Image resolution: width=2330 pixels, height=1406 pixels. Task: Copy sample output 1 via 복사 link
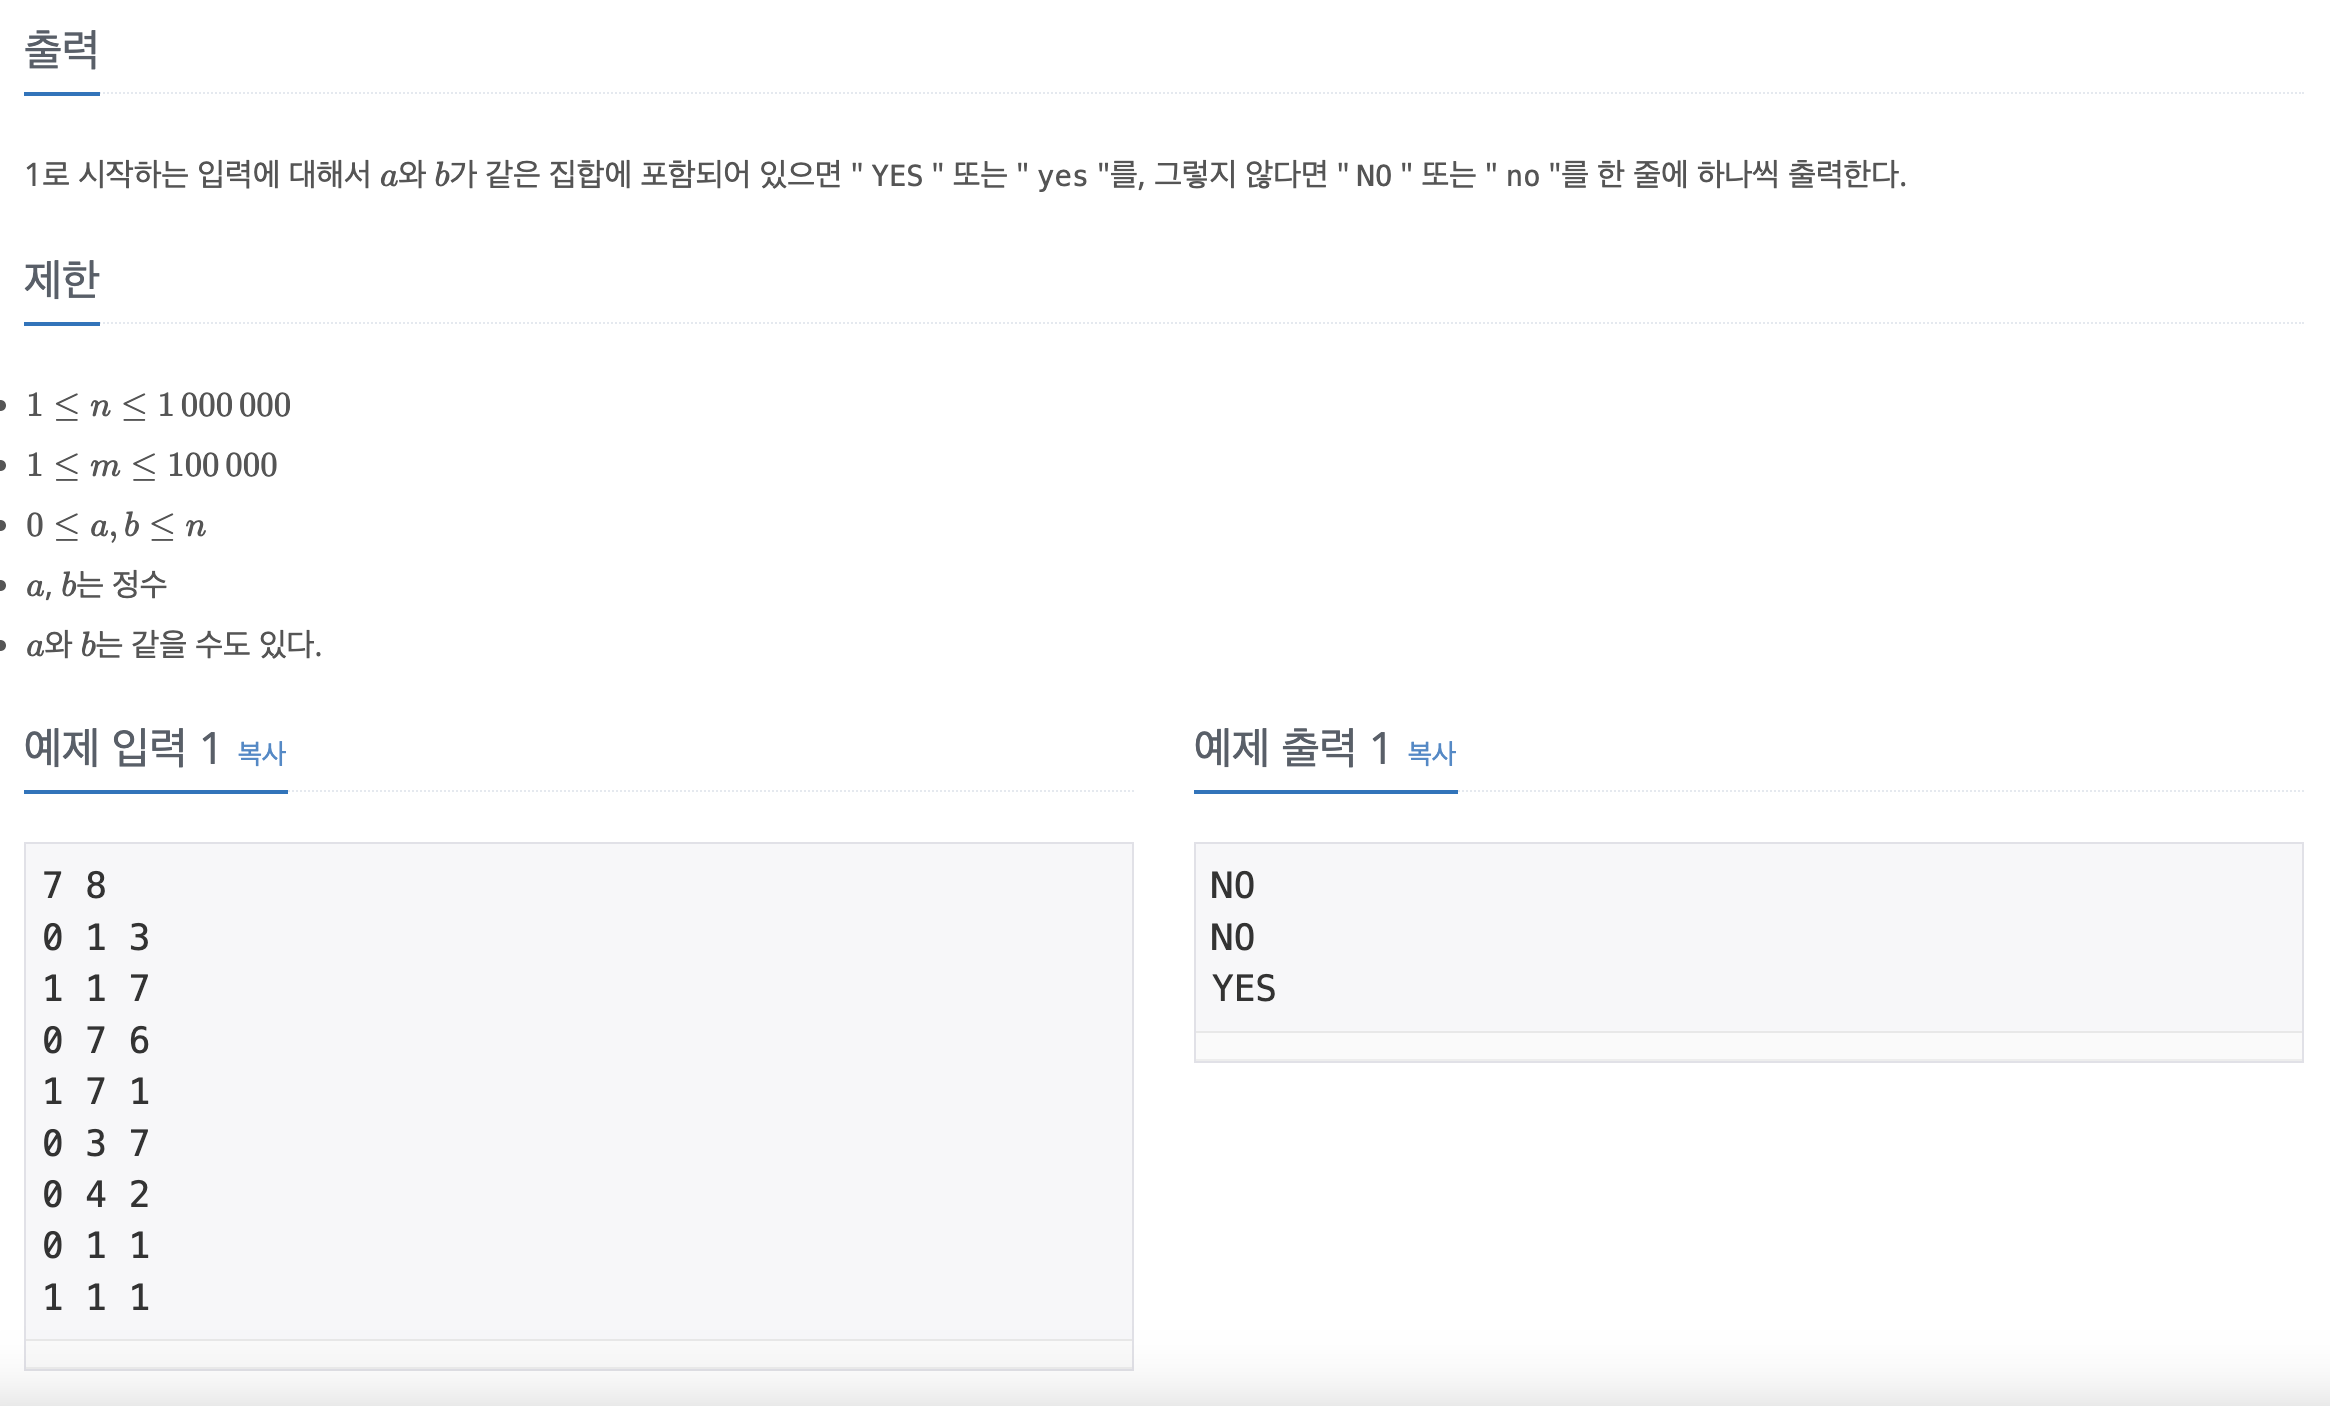[x=1432, y=753]
